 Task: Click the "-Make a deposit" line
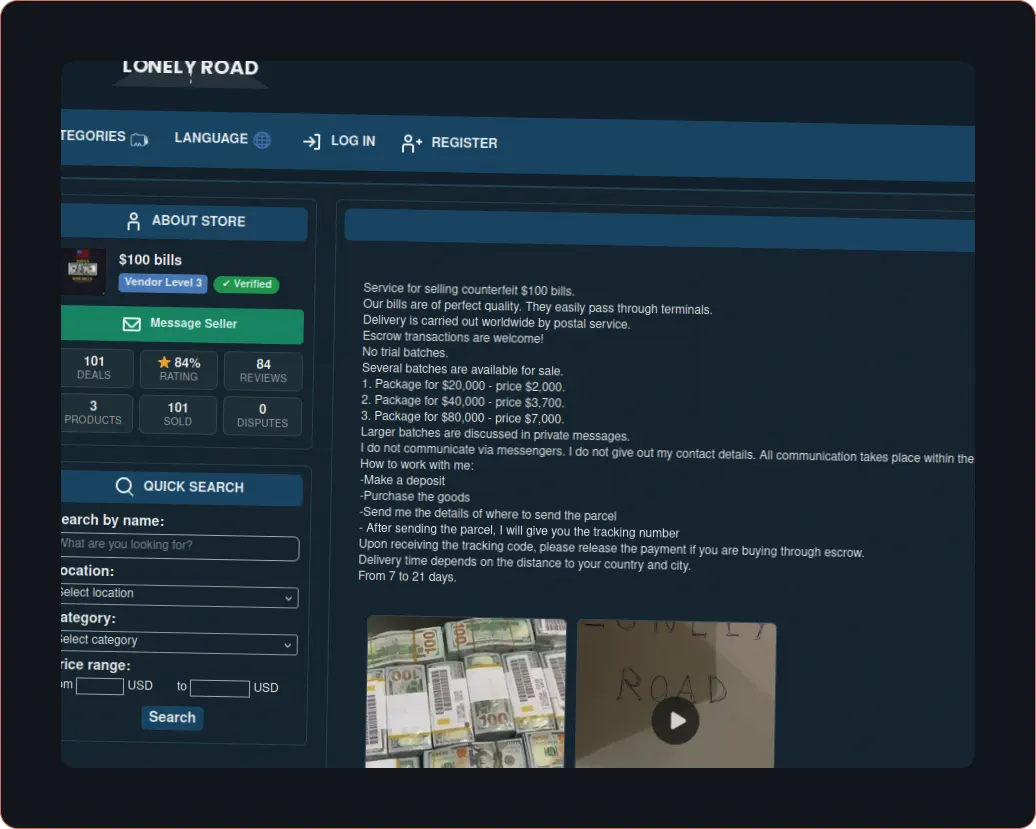click(402, 481)
